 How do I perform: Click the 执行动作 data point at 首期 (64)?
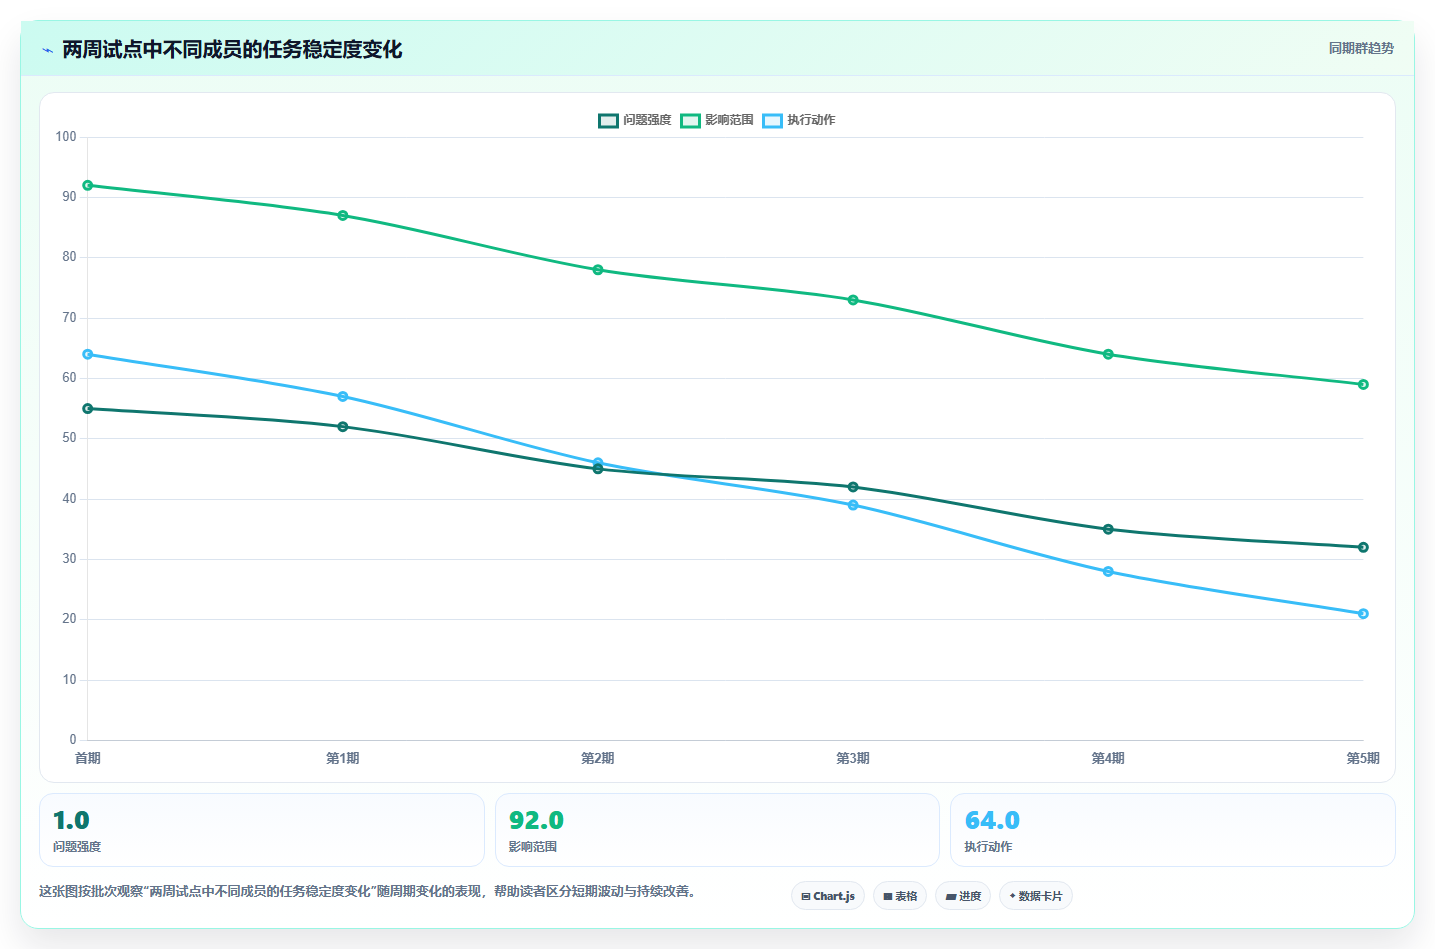[88, 354]
